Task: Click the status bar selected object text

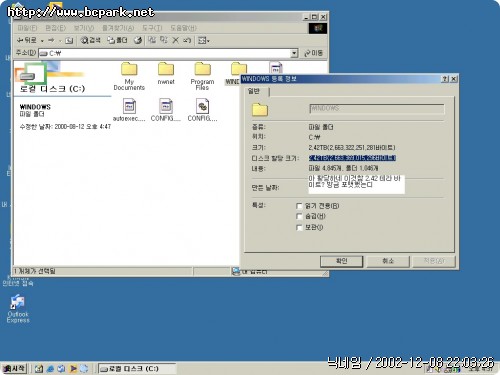Action: (35, 271)
